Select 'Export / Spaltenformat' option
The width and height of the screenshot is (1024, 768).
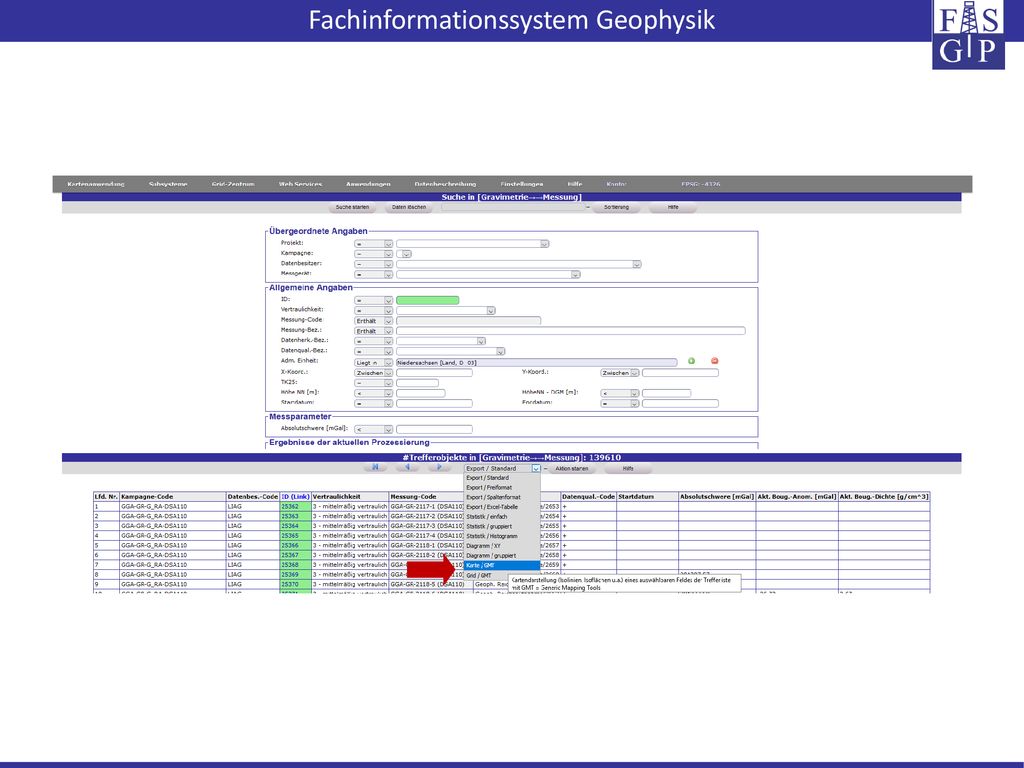[502, 497]
